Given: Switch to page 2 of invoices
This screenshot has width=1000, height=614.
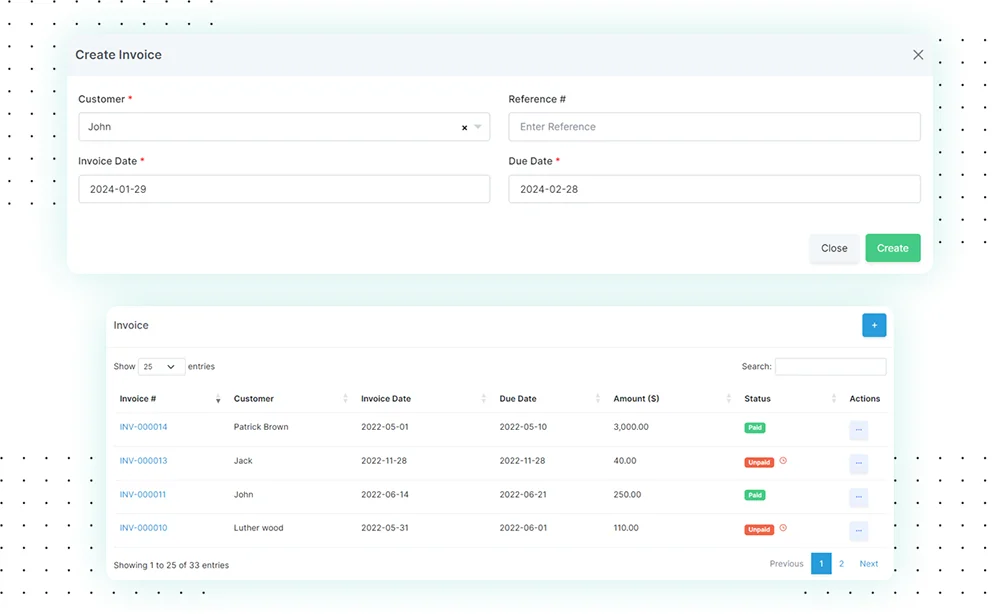Looking at the screenshot, I should coord(841,563).
